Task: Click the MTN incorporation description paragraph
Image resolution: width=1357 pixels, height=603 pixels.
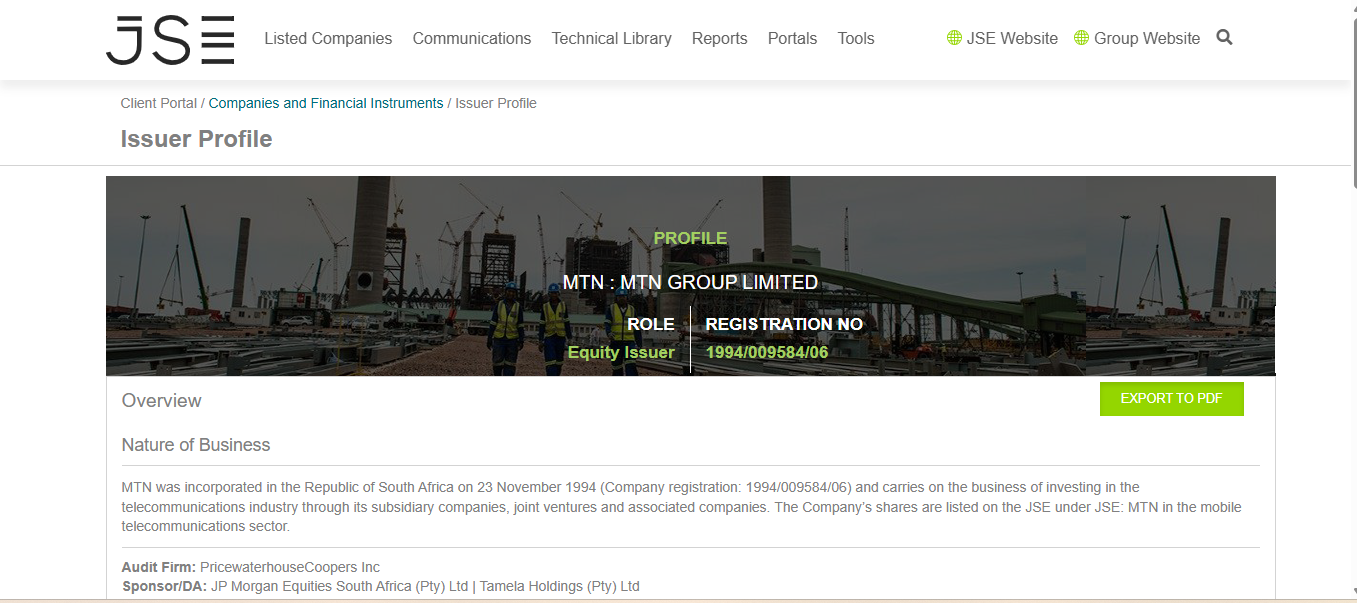Action: click(x=690, y=507)
